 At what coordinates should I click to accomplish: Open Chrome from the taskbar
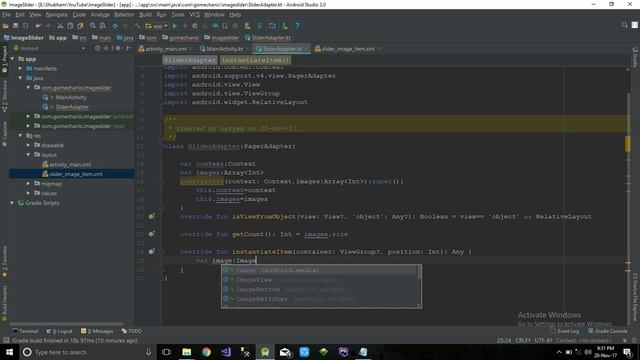(x=206, y=352)
